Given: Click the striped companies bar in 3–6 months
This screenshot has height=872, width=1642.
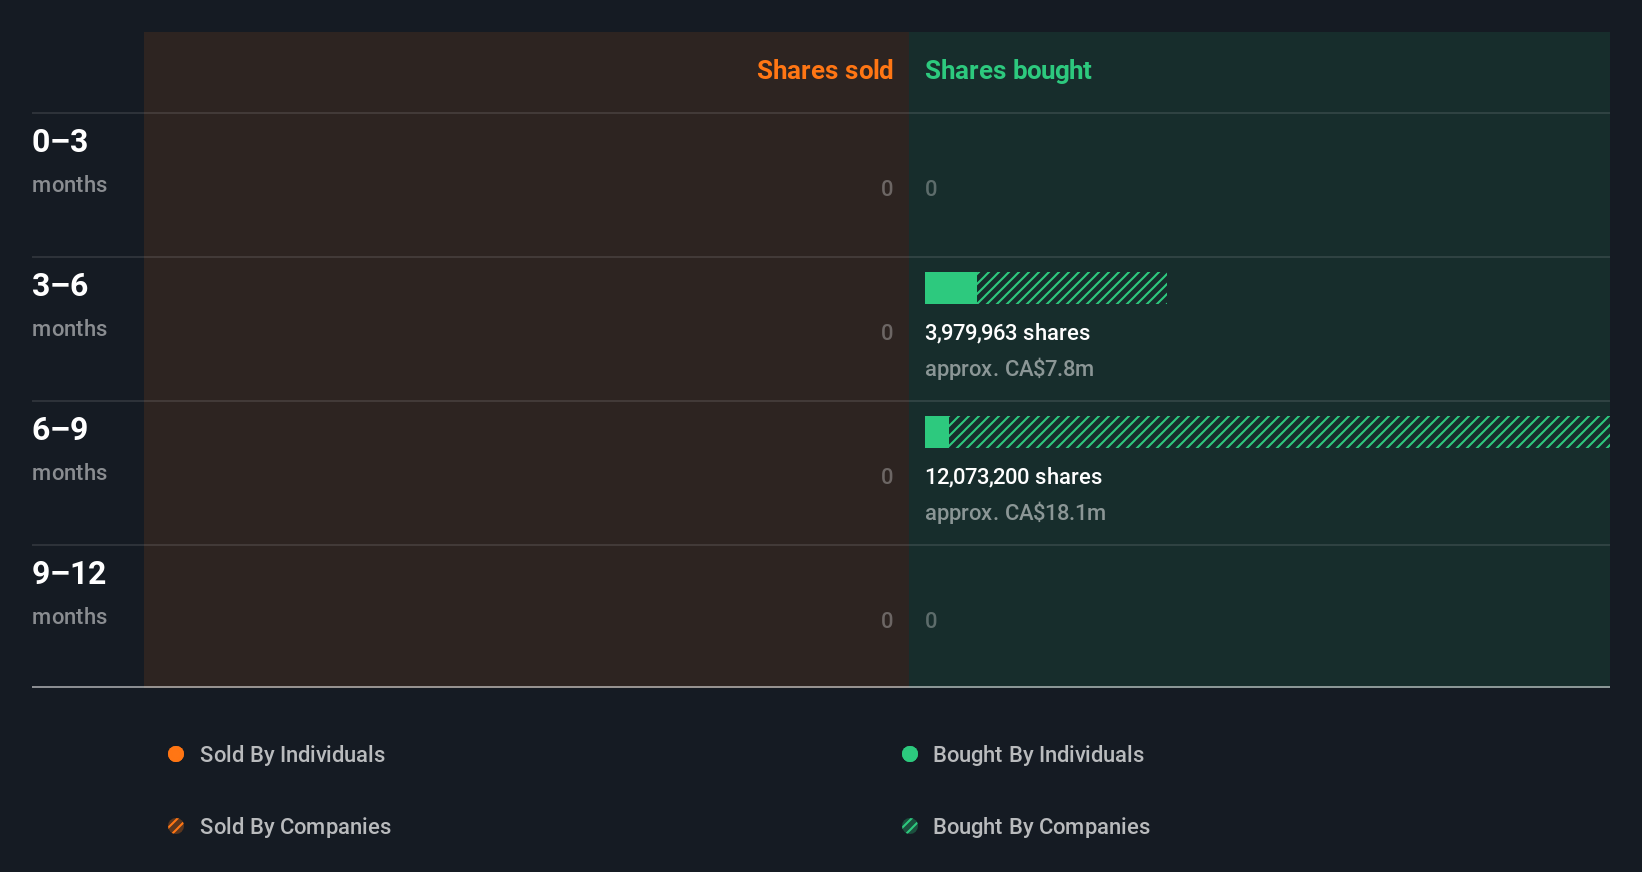Looking at the screenshot, I should [1072, 288].
